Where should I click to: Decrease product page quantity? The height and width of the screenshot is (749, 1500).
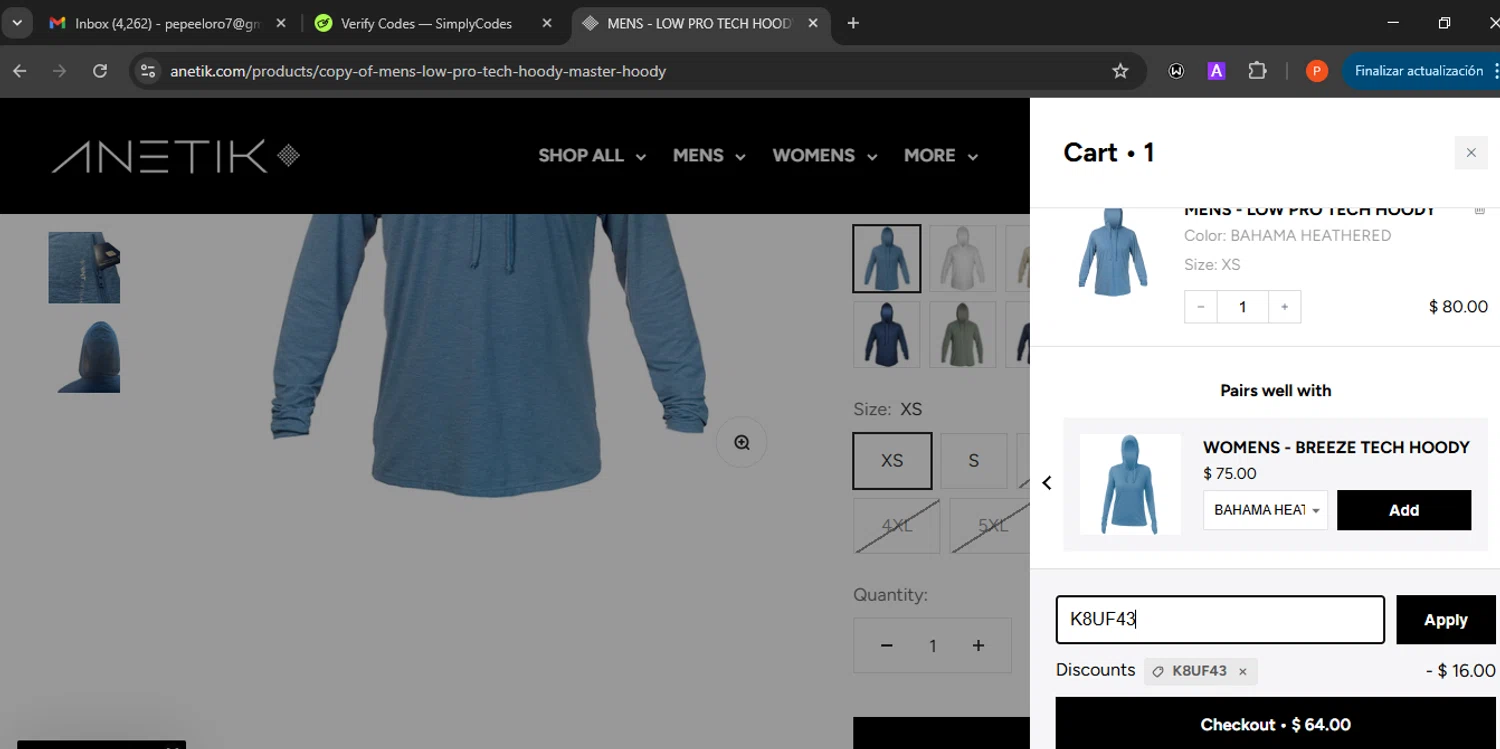(886, 646)
